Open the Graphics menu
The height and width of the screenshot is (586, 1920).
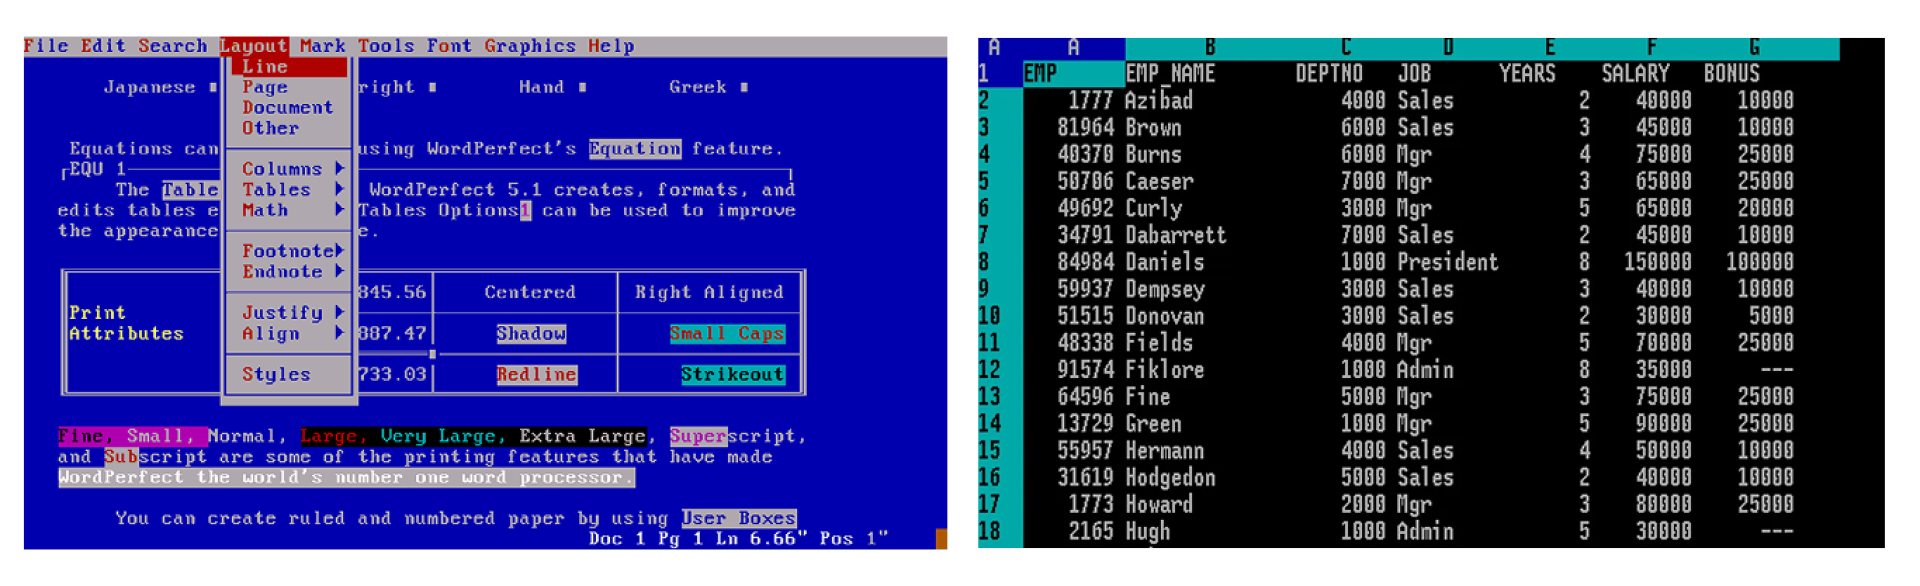pyautogui.click(x=530, y=46)
